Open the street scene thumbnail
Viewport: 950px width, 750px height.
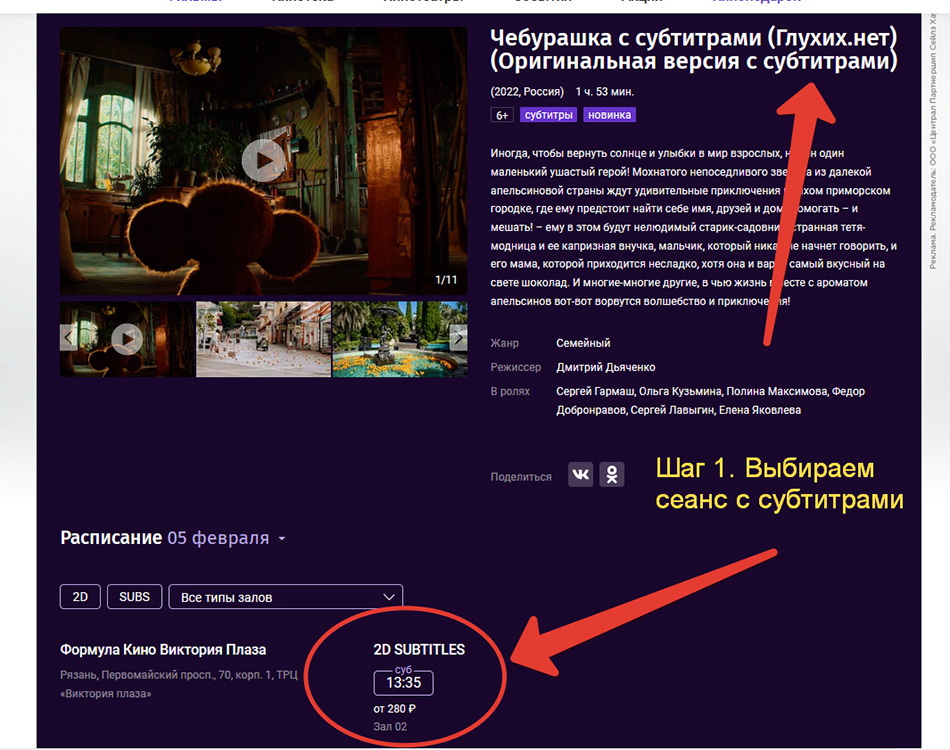click(264, 339)
